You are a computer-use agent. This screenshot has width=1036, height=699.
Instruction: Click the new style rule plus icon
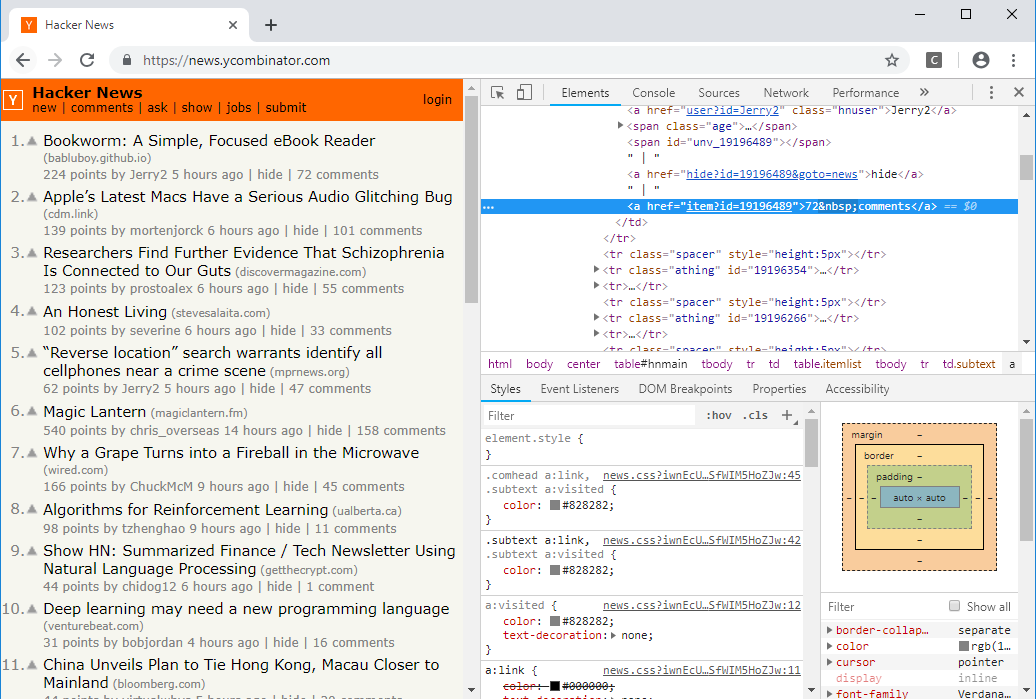(789, 414)
